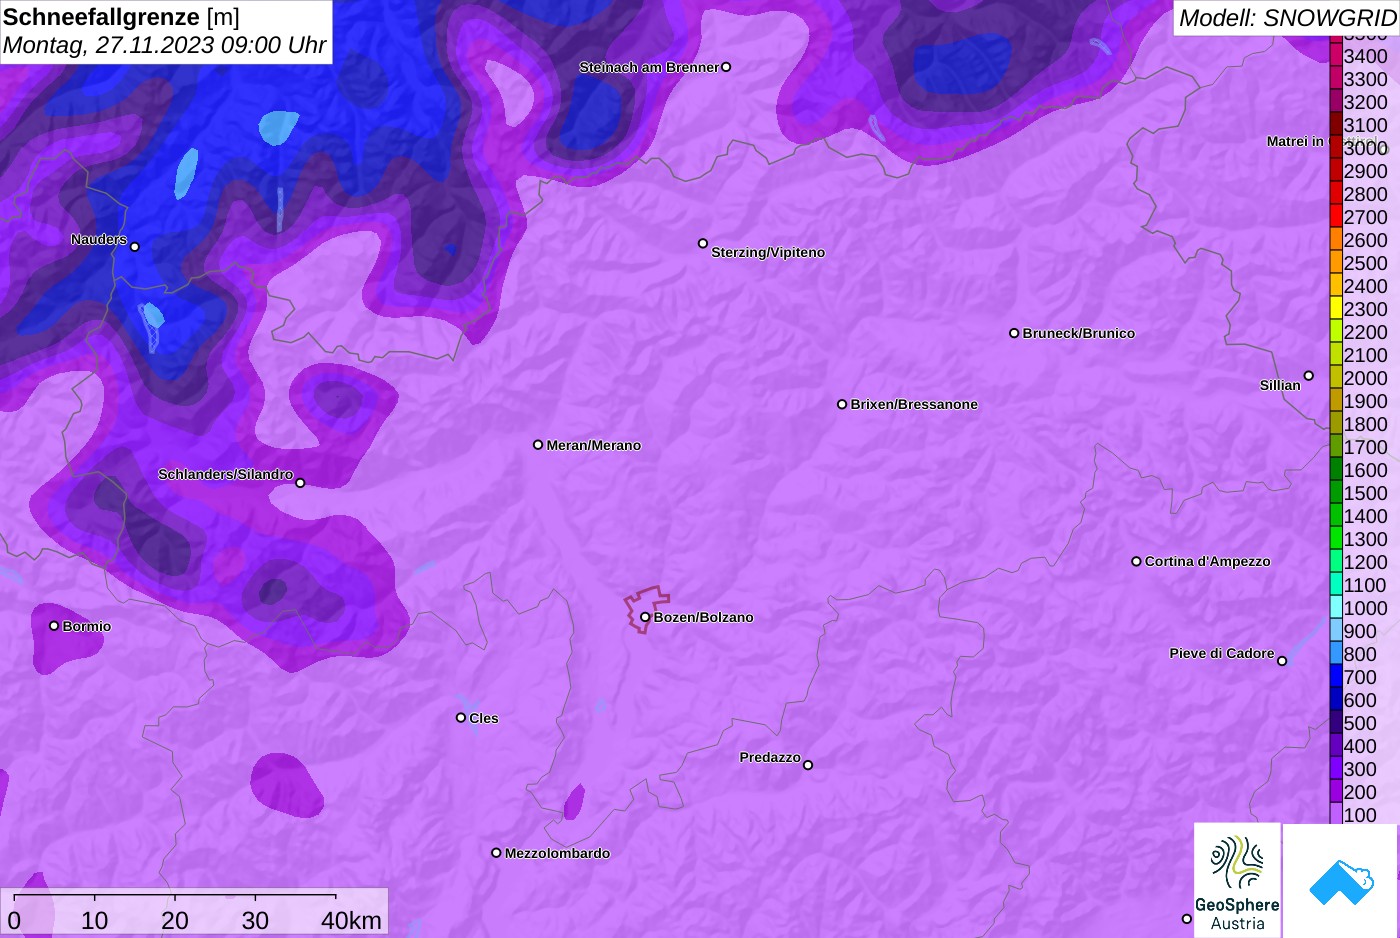This screenshot has width=1400, height=938.
Task: Click the 20 mark on scale bar
Action: click(175, 920)
